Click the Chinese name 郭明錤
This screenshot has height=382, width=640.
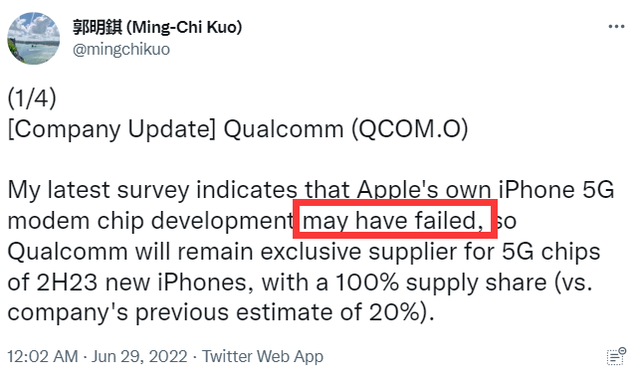(98, 27)
